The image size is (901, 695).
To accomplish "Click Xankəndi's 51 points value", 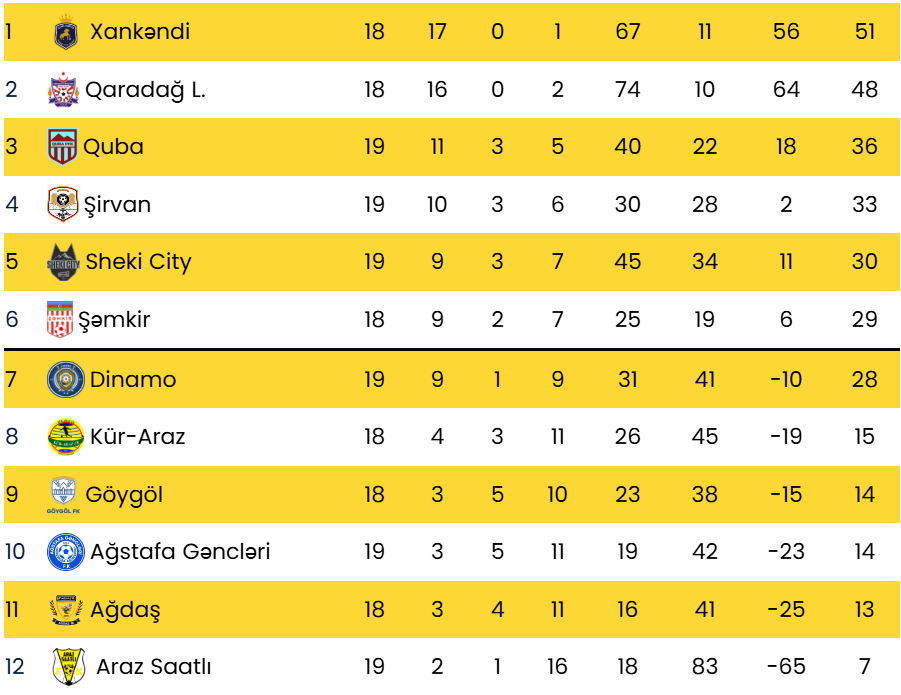I will (x=864, y=32).
